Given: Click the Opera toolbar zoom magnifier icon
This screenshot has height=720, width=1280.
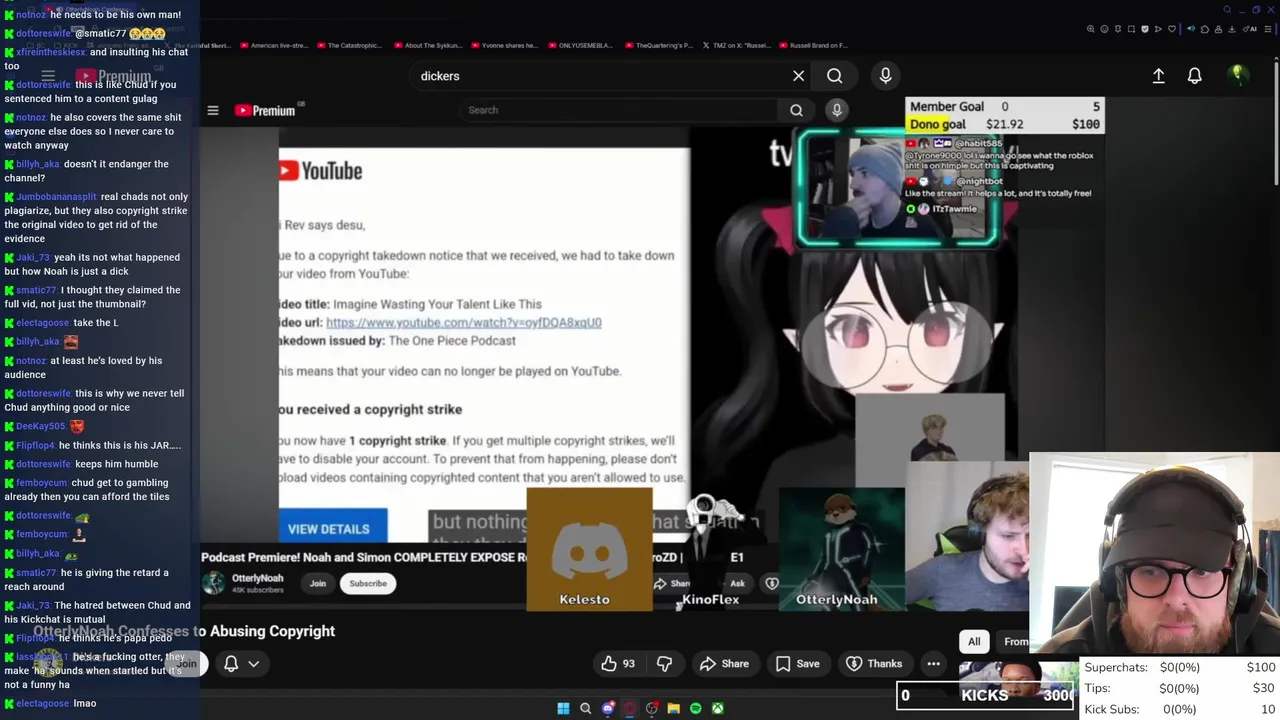Looking at the screenshot, I should [x=1091, y=29].
